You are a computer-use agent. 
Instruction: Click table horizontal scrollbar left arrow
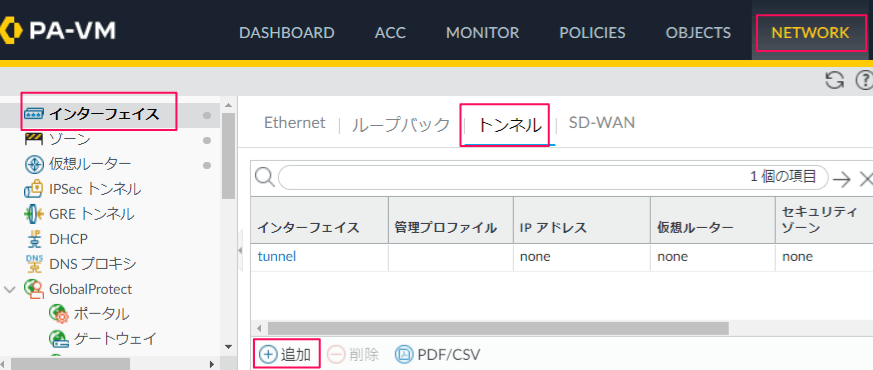pyautogui.click(x=259, y=328)
